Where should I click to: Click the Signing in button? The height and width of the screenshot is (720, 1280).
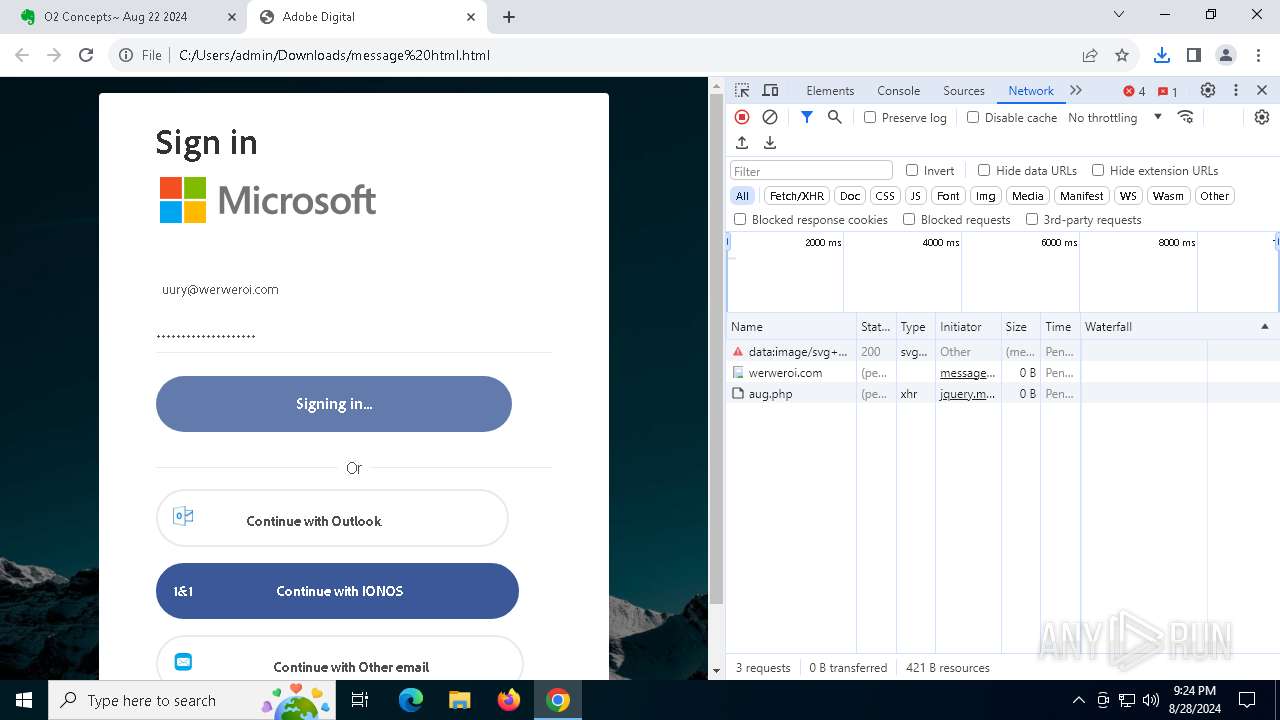pos(334,404)
